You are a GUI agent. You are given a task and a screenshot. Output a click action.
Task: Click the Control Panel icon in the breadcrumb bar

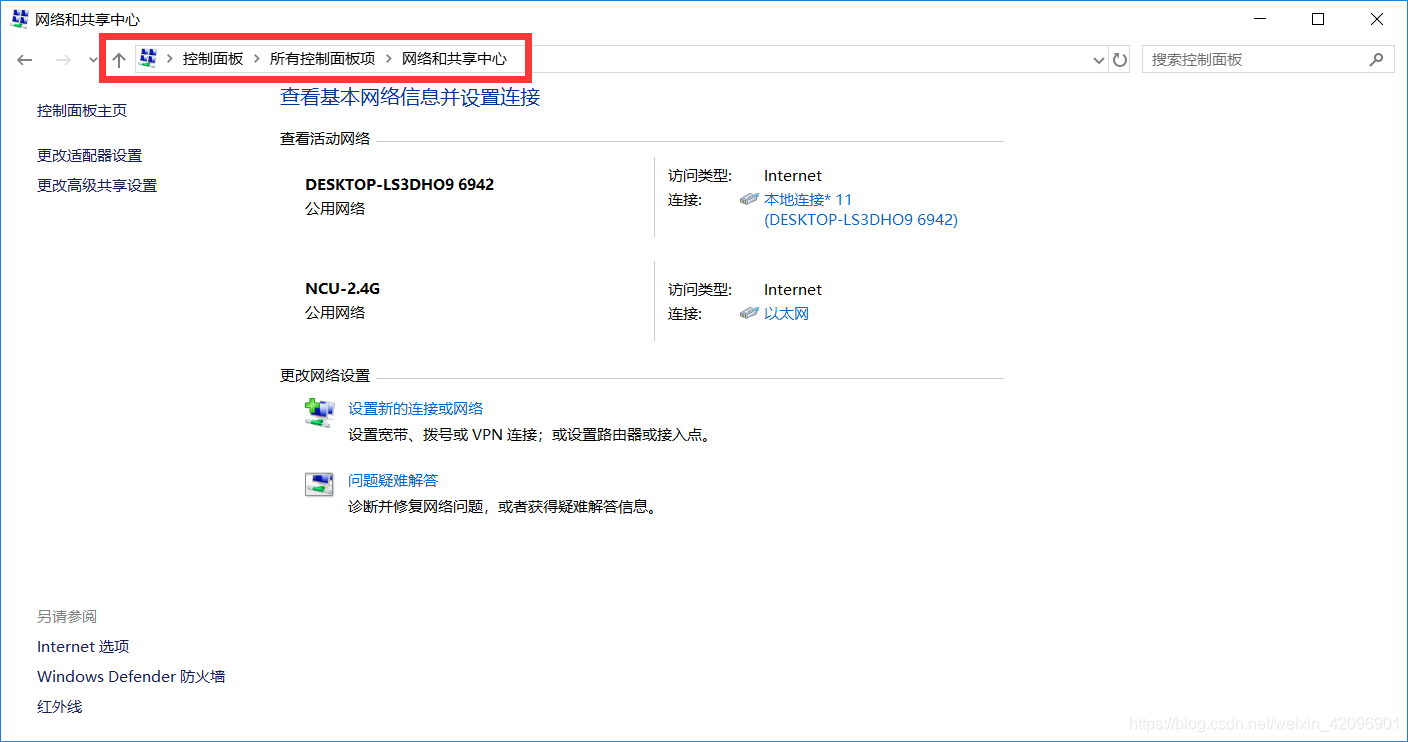(148, 58)
